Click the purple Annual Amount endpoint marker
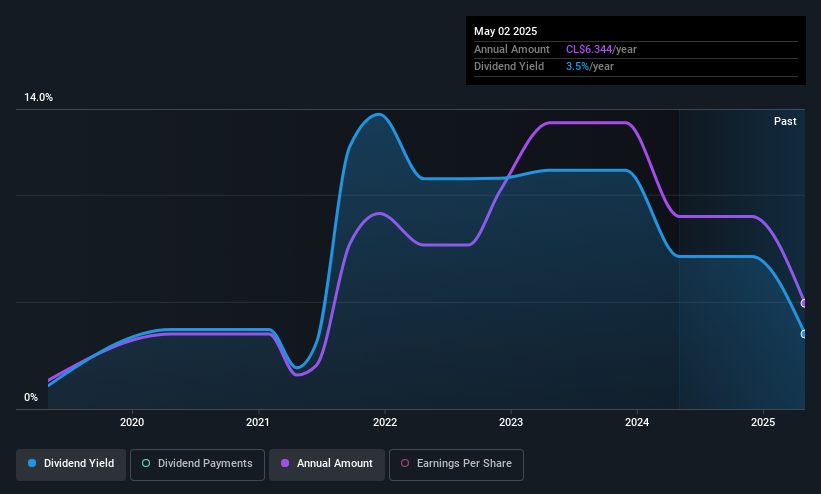The image size is (821, 494). [x=804, y=303]
